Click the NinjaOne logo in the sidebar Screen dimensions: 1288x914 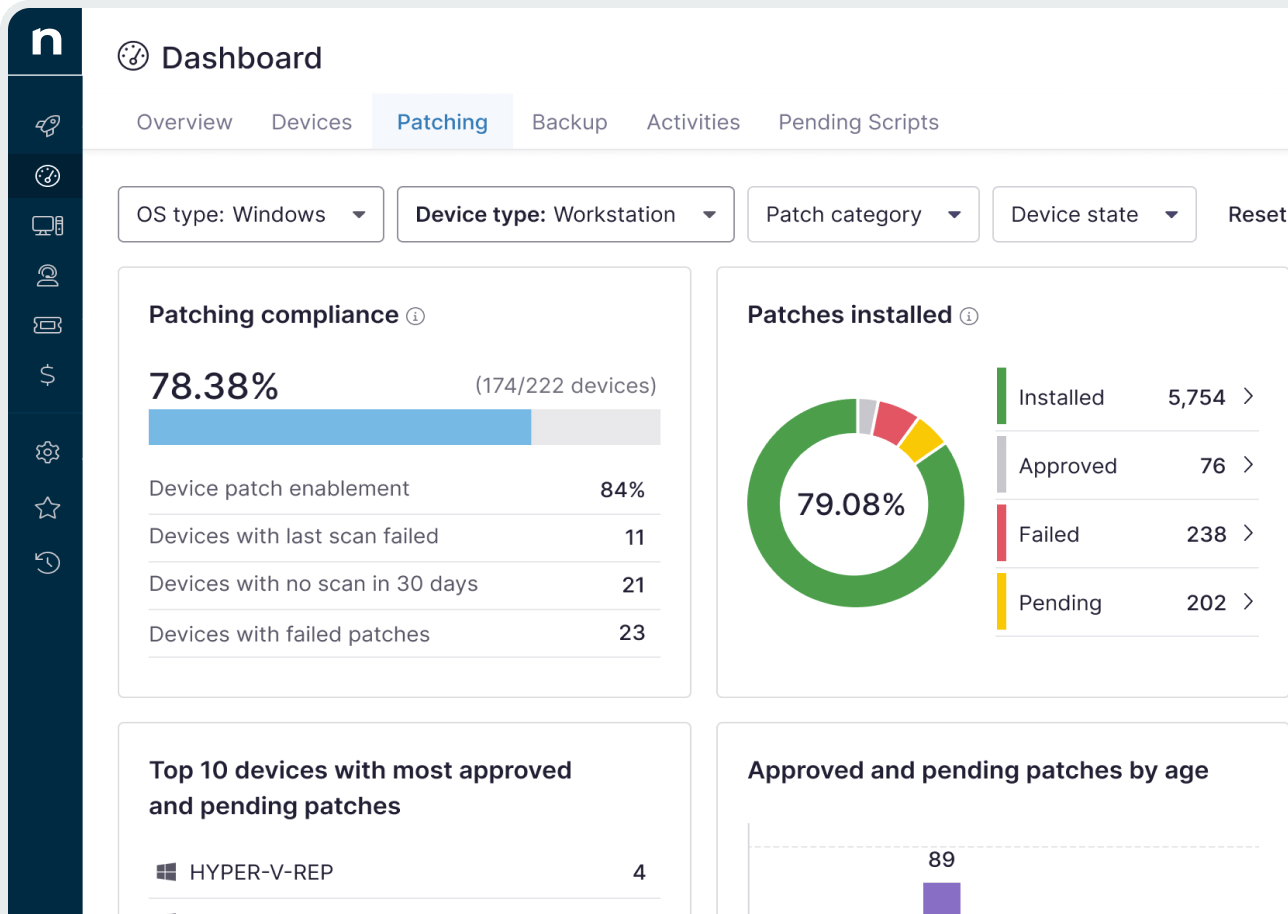point(47,41)
